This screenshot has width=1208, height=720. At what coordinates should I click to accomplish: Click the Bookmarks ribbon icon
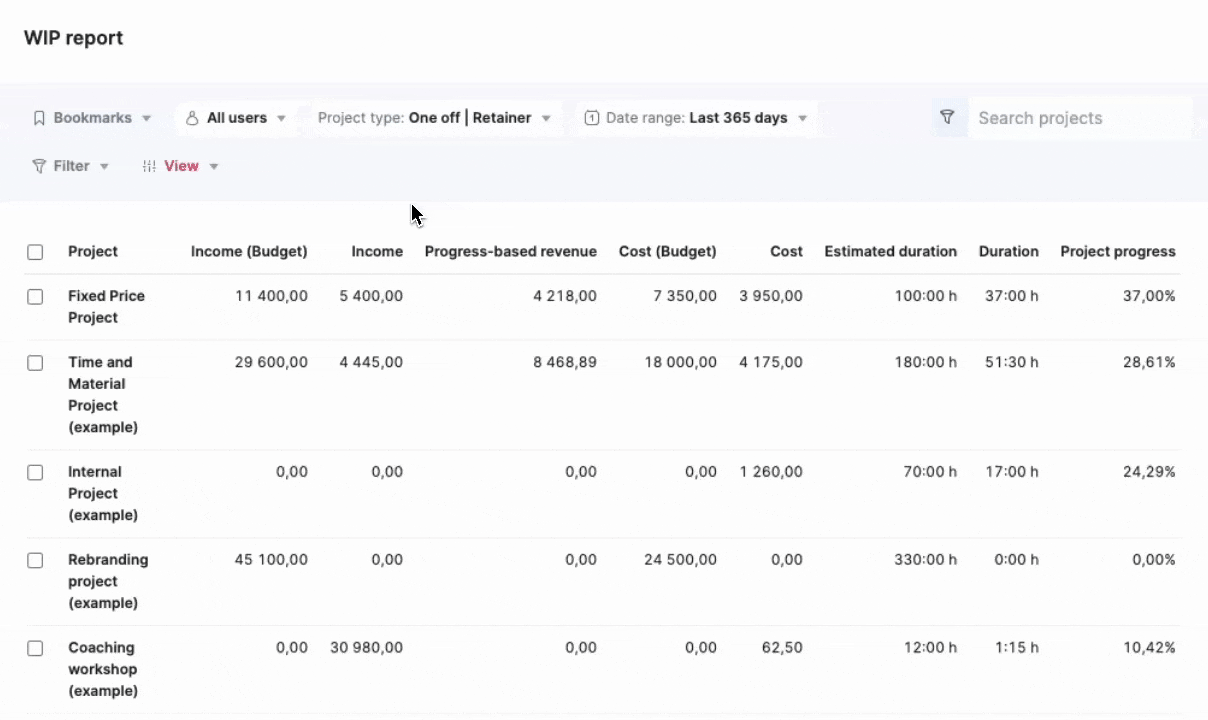40,118
